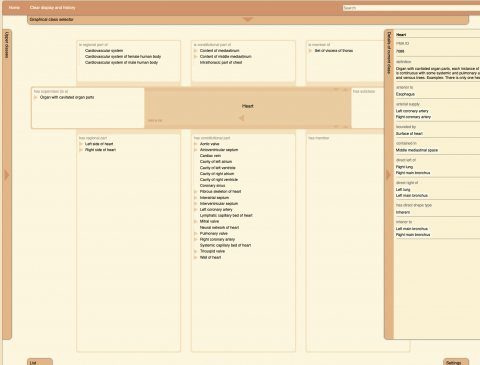
Task: Select Organ with cavitated organ parts
Action: [67, 97]
